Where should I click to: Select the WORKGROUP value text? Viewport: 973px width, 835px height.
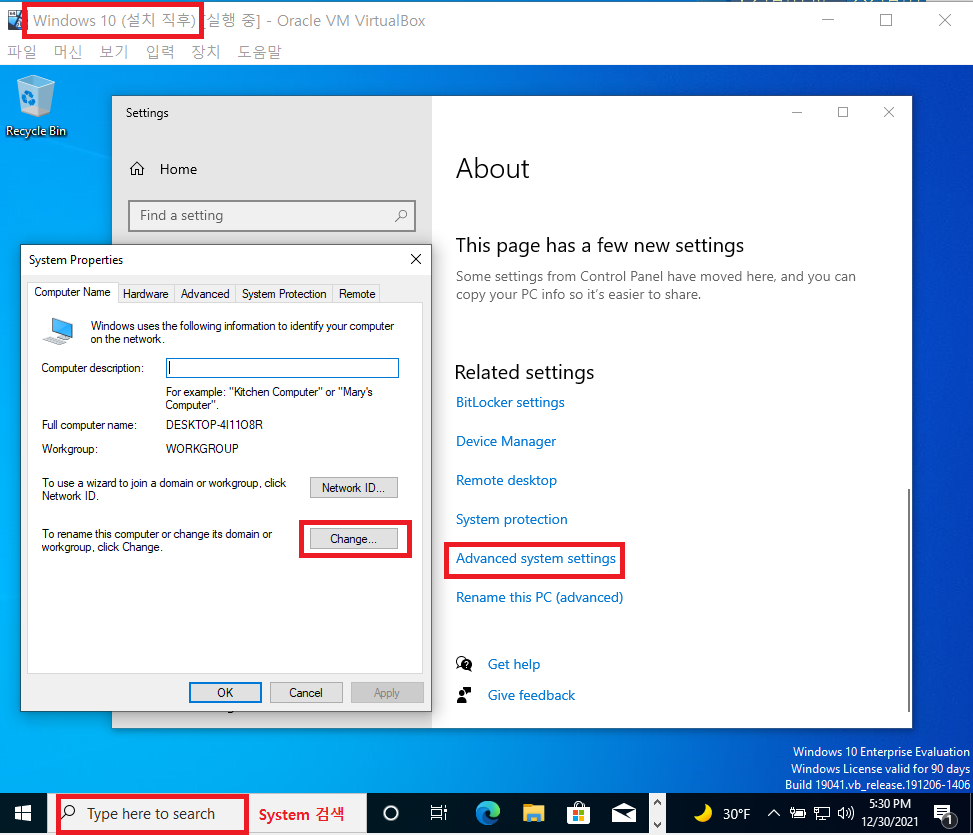[x=202, y=449]
